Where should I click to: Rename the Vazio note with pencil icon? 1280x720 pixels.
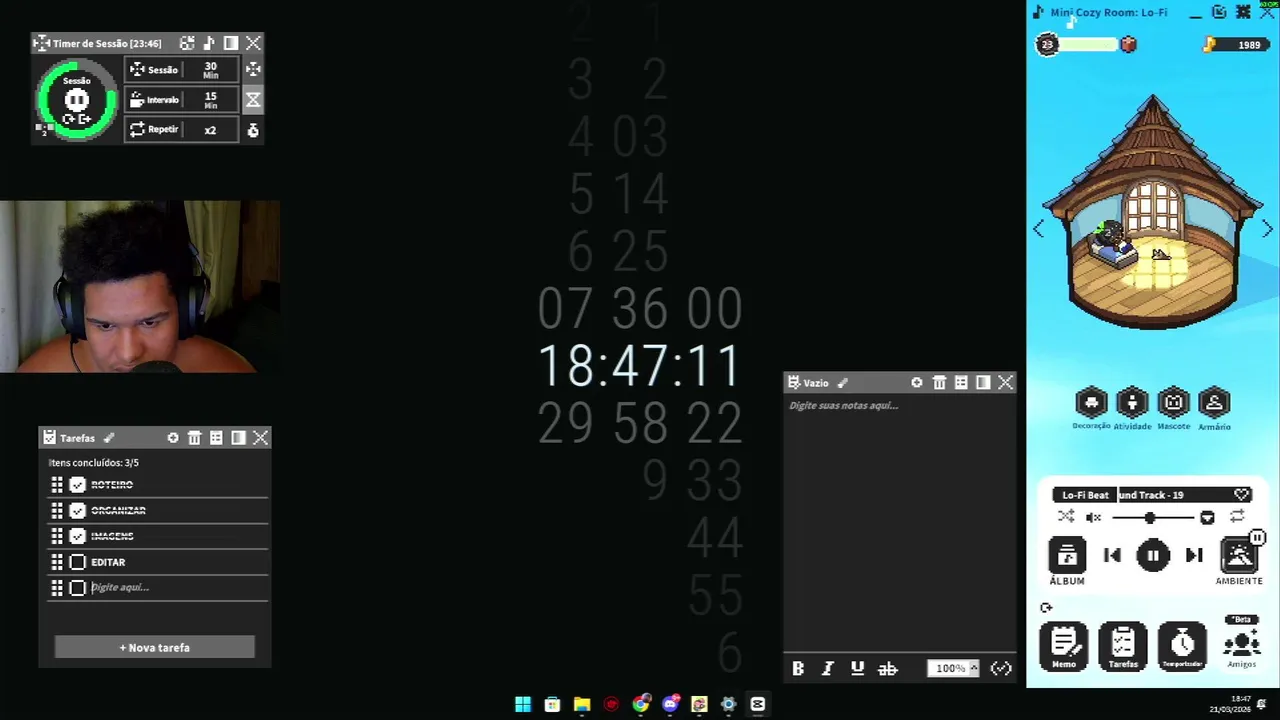pos(842,383)
